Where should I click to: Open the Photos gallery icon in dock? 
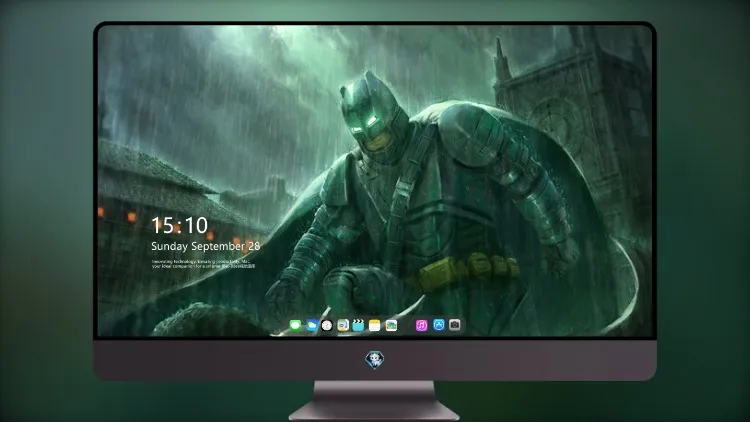point(391,325)
